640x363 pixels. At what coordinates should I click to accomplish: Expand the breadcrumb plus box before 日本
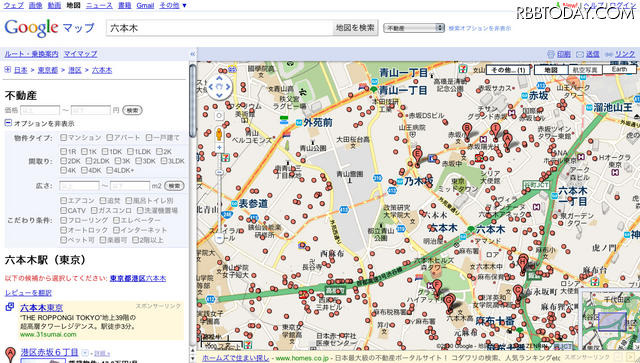pyautogui.click(x=7, y=70)
